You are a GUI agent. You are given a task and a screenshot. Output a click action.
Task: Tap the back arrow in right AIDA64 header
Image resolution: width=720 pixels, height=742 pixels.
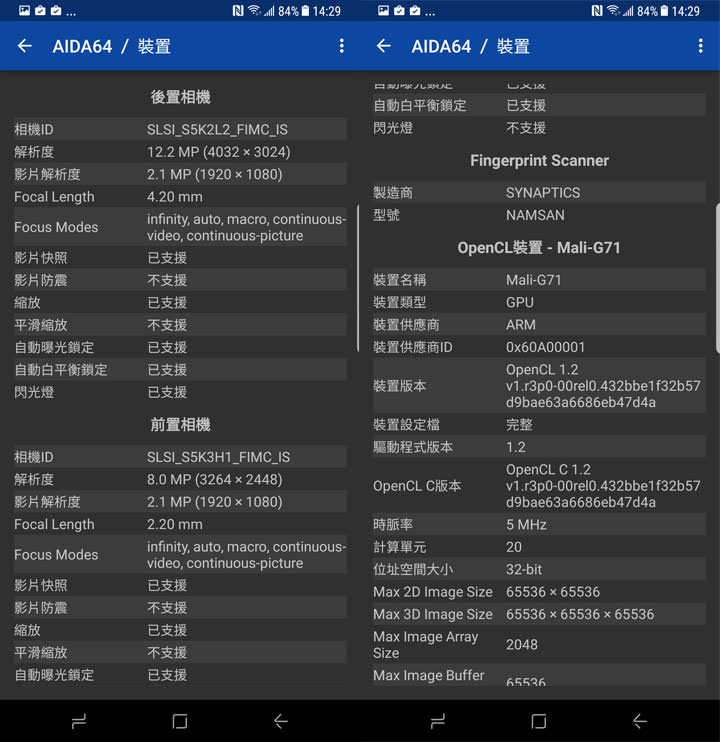[384, 46]
